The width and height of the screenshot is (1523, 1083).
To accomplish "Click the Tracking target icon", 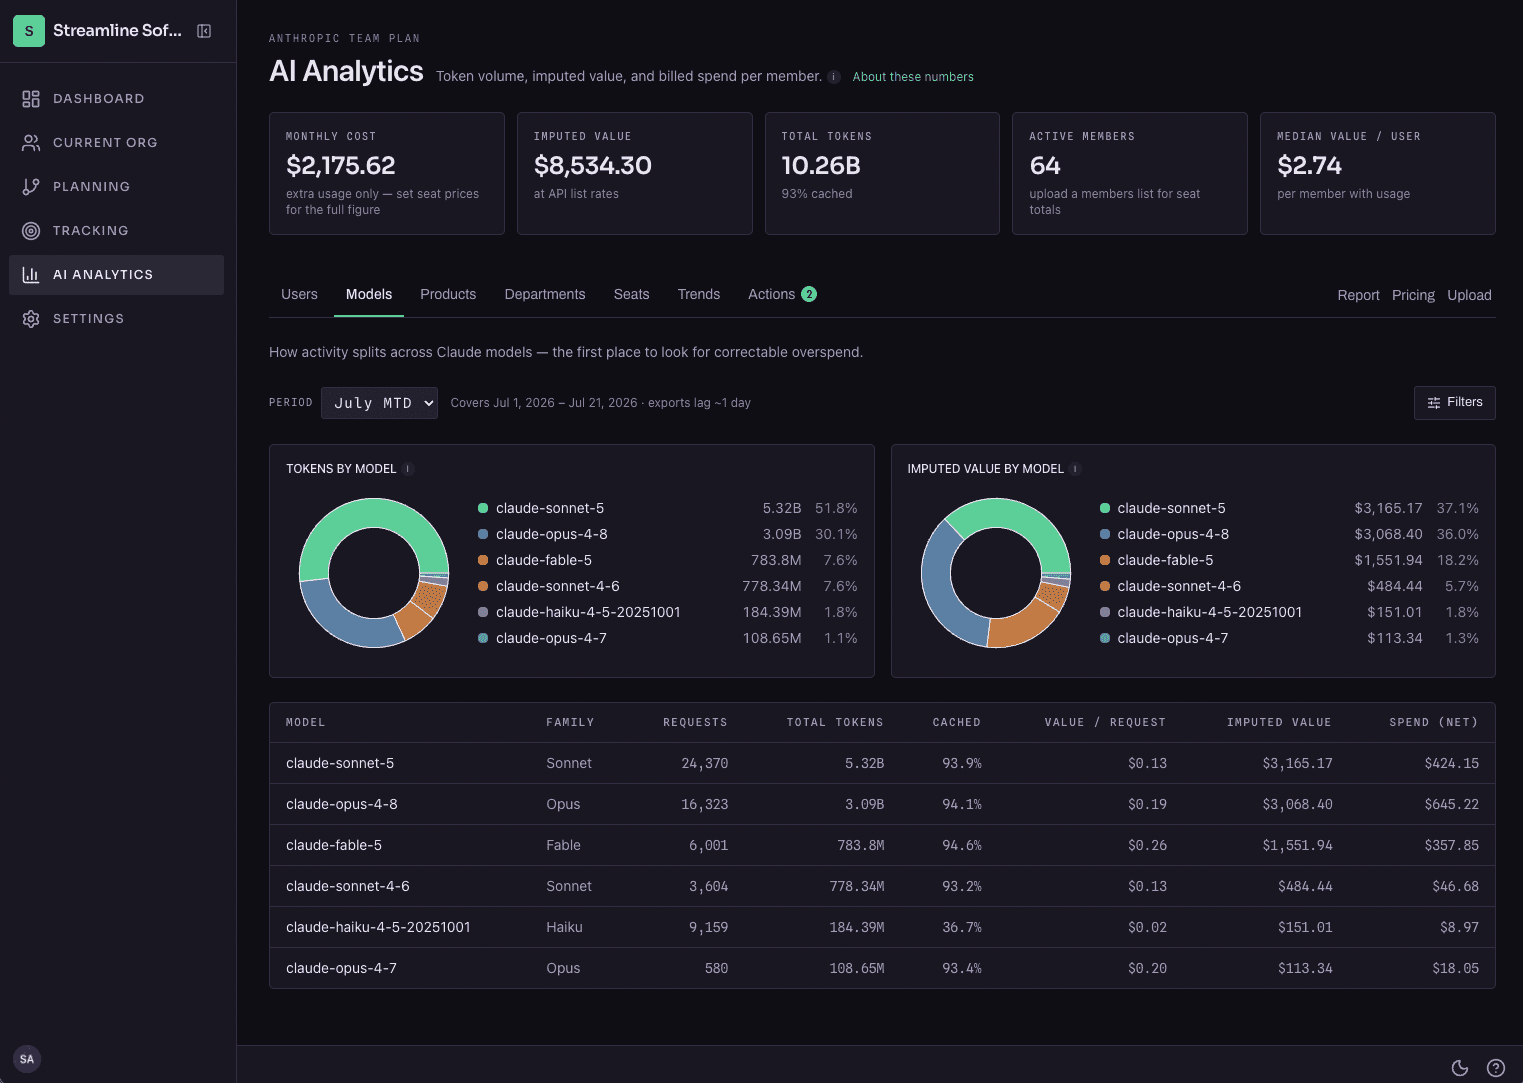I will coord(31,231).
